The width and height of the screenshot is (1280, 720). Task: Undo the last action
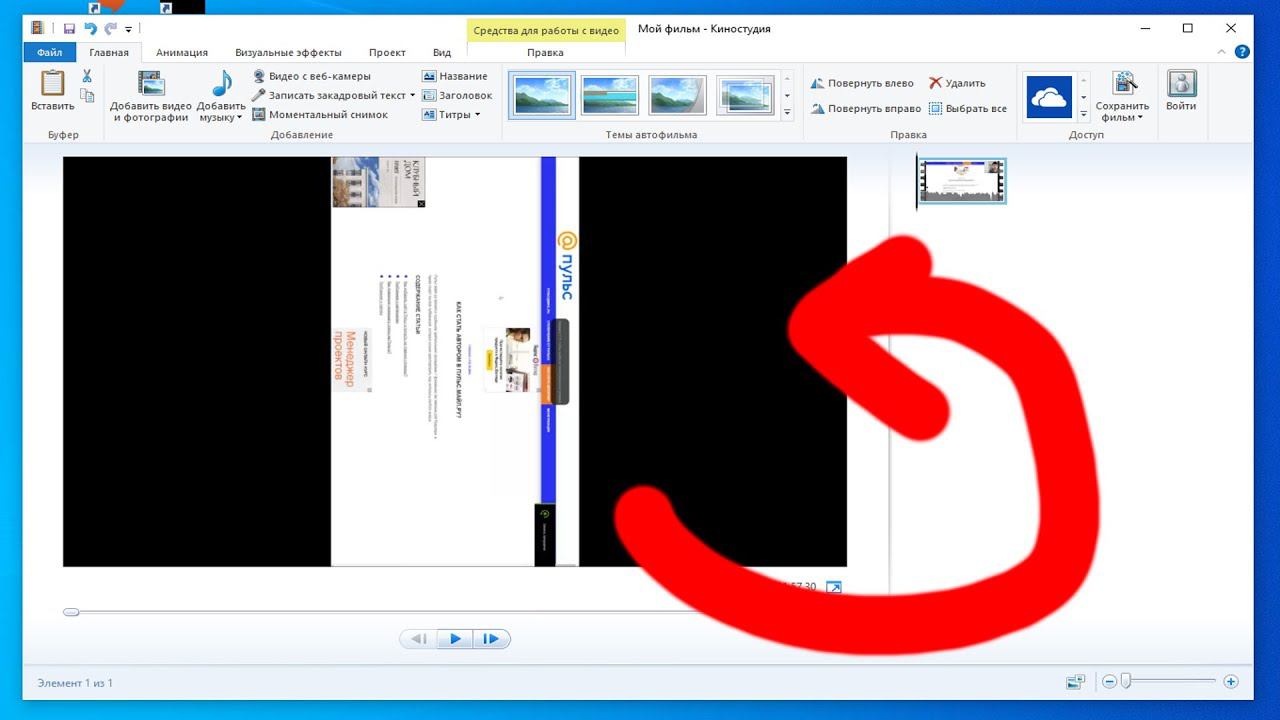[90, 29]
